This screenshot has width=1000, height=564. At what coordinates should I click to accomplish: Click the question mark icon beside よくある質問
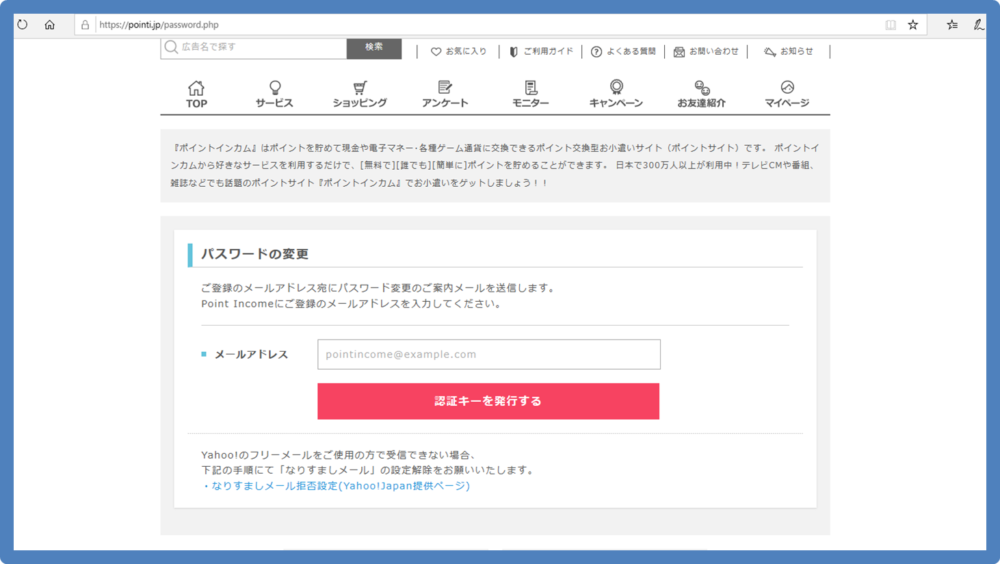click(596, 52)
